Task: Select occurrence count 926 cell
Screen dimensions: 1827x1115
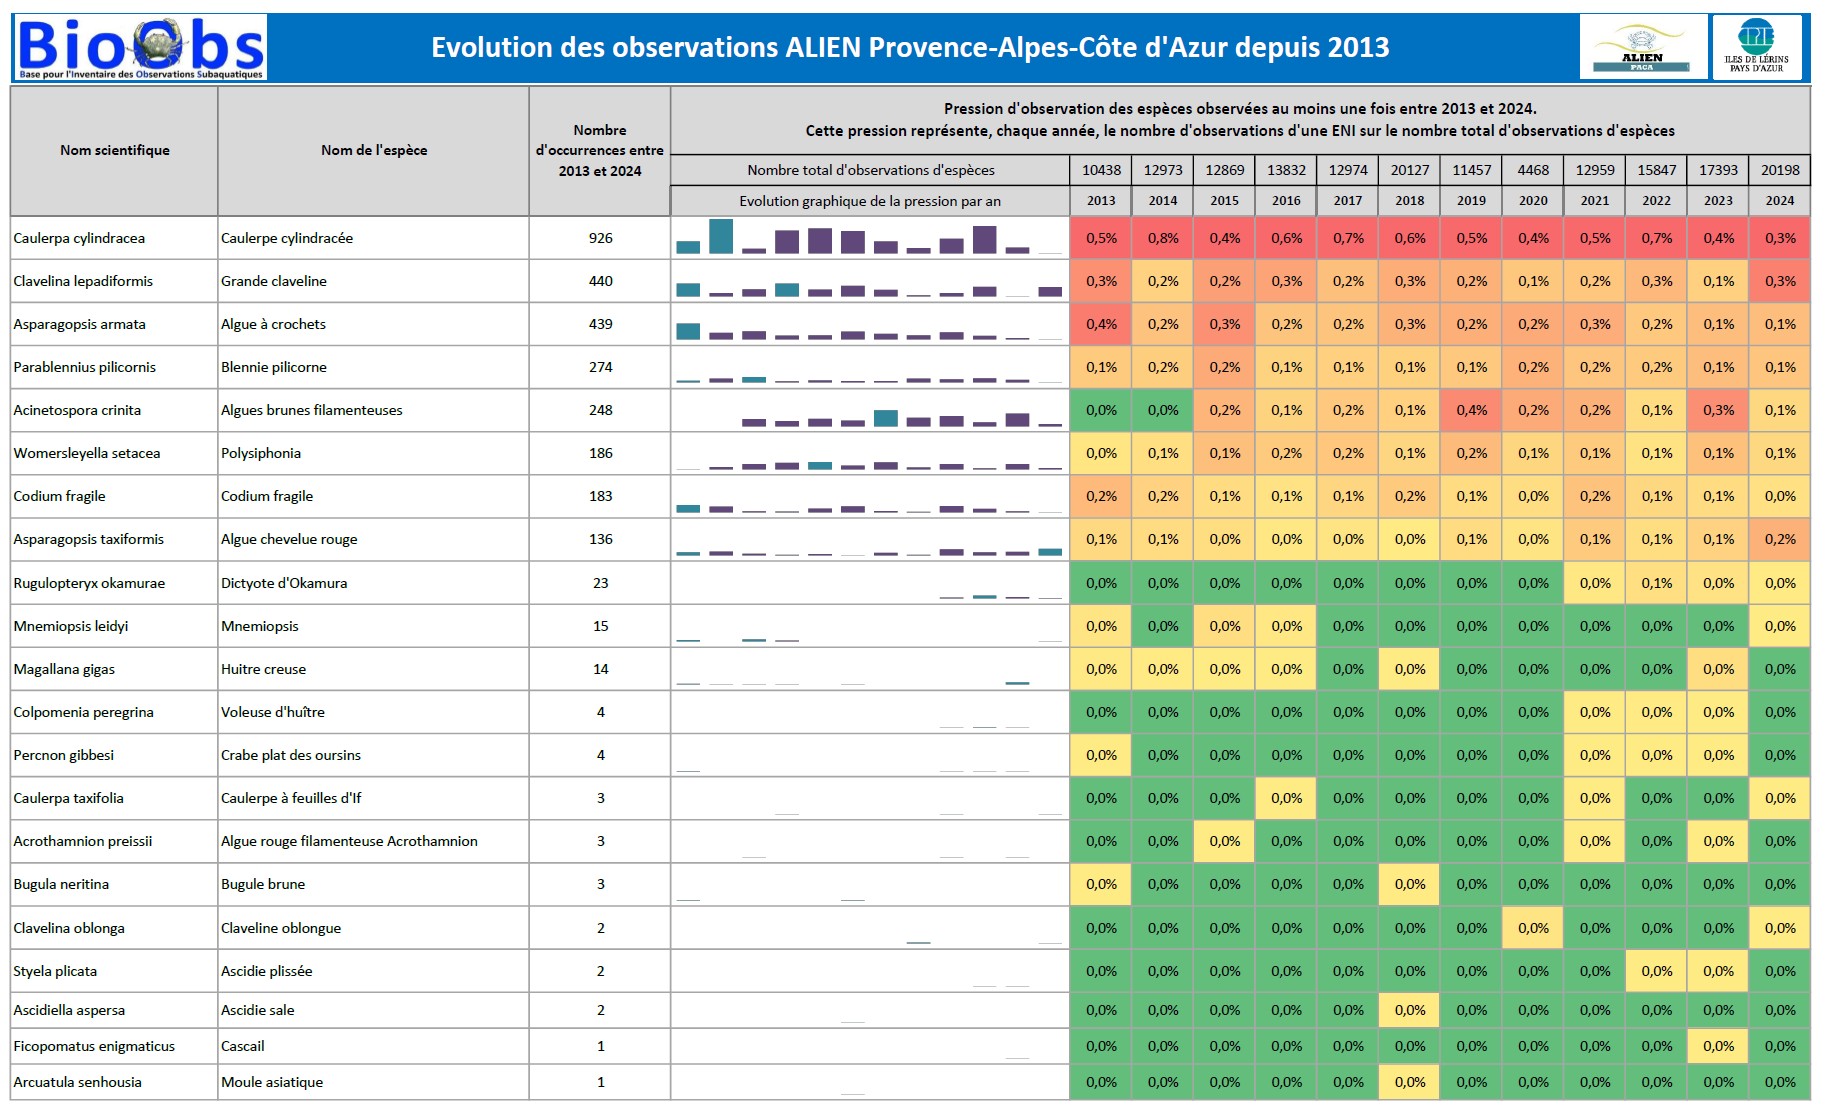Action: pos(600,239)
